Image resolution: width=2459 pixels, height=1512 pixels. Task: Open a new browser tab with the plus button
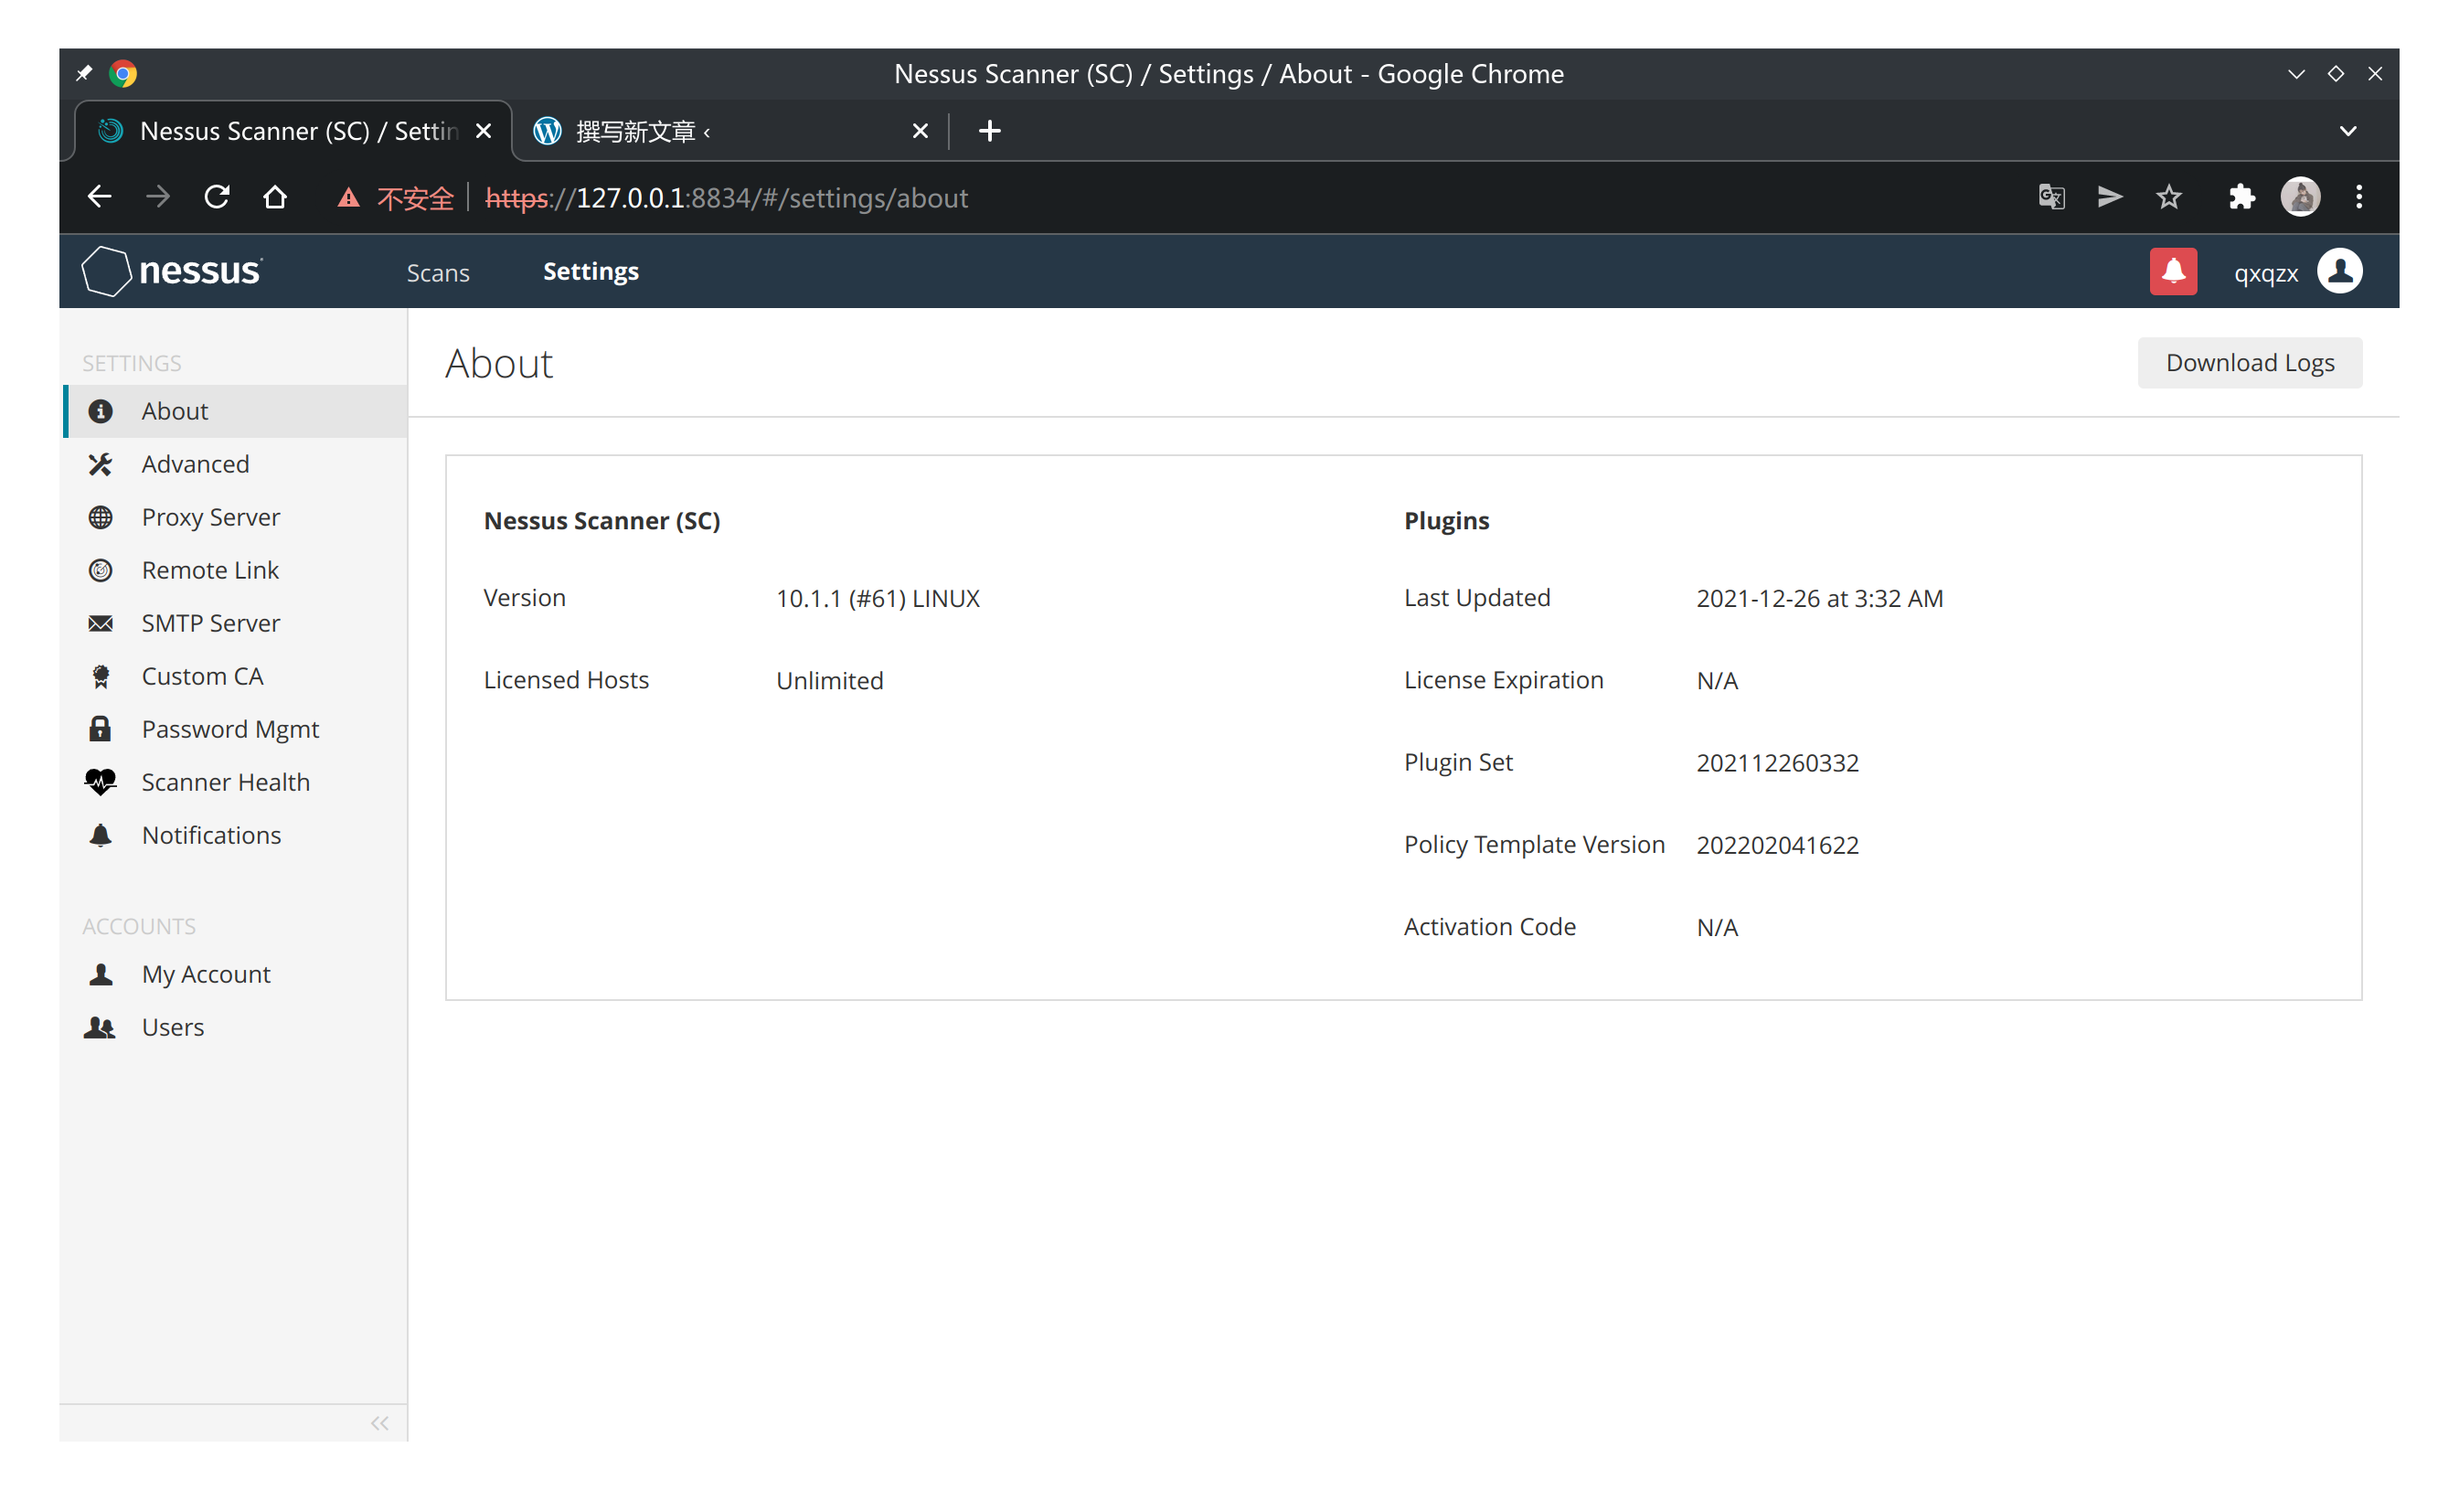pos(989,131)
